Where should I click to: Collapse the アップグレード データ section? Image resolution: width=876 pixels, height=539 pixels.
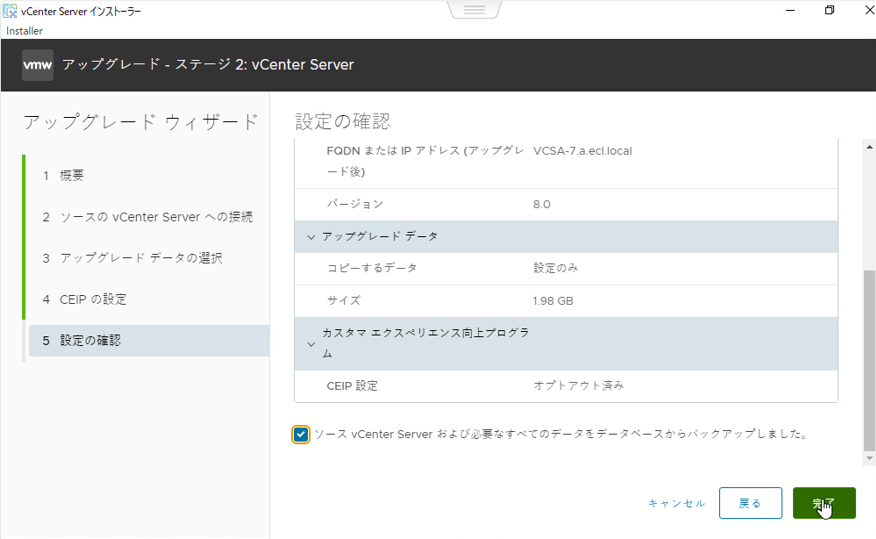(310, 237)
